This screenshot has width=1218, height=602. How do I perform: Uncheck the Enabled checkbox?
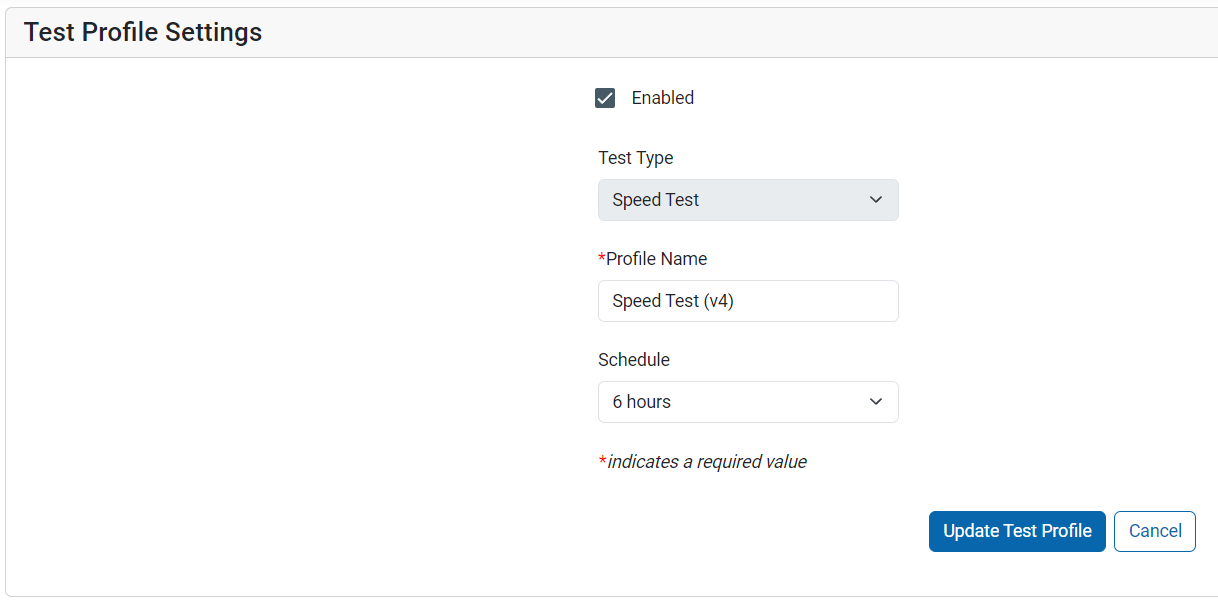[605, 98]
